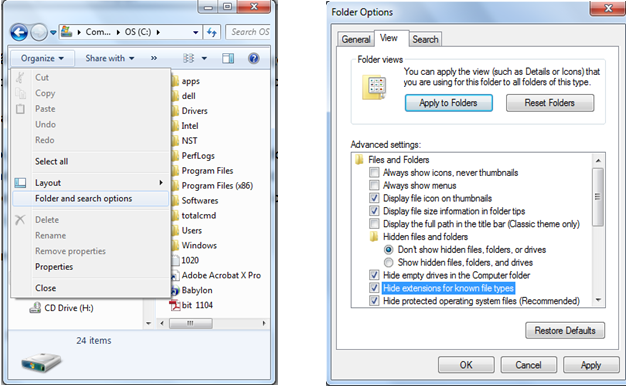Select the View tab in Folder Options

coord(388,38)
